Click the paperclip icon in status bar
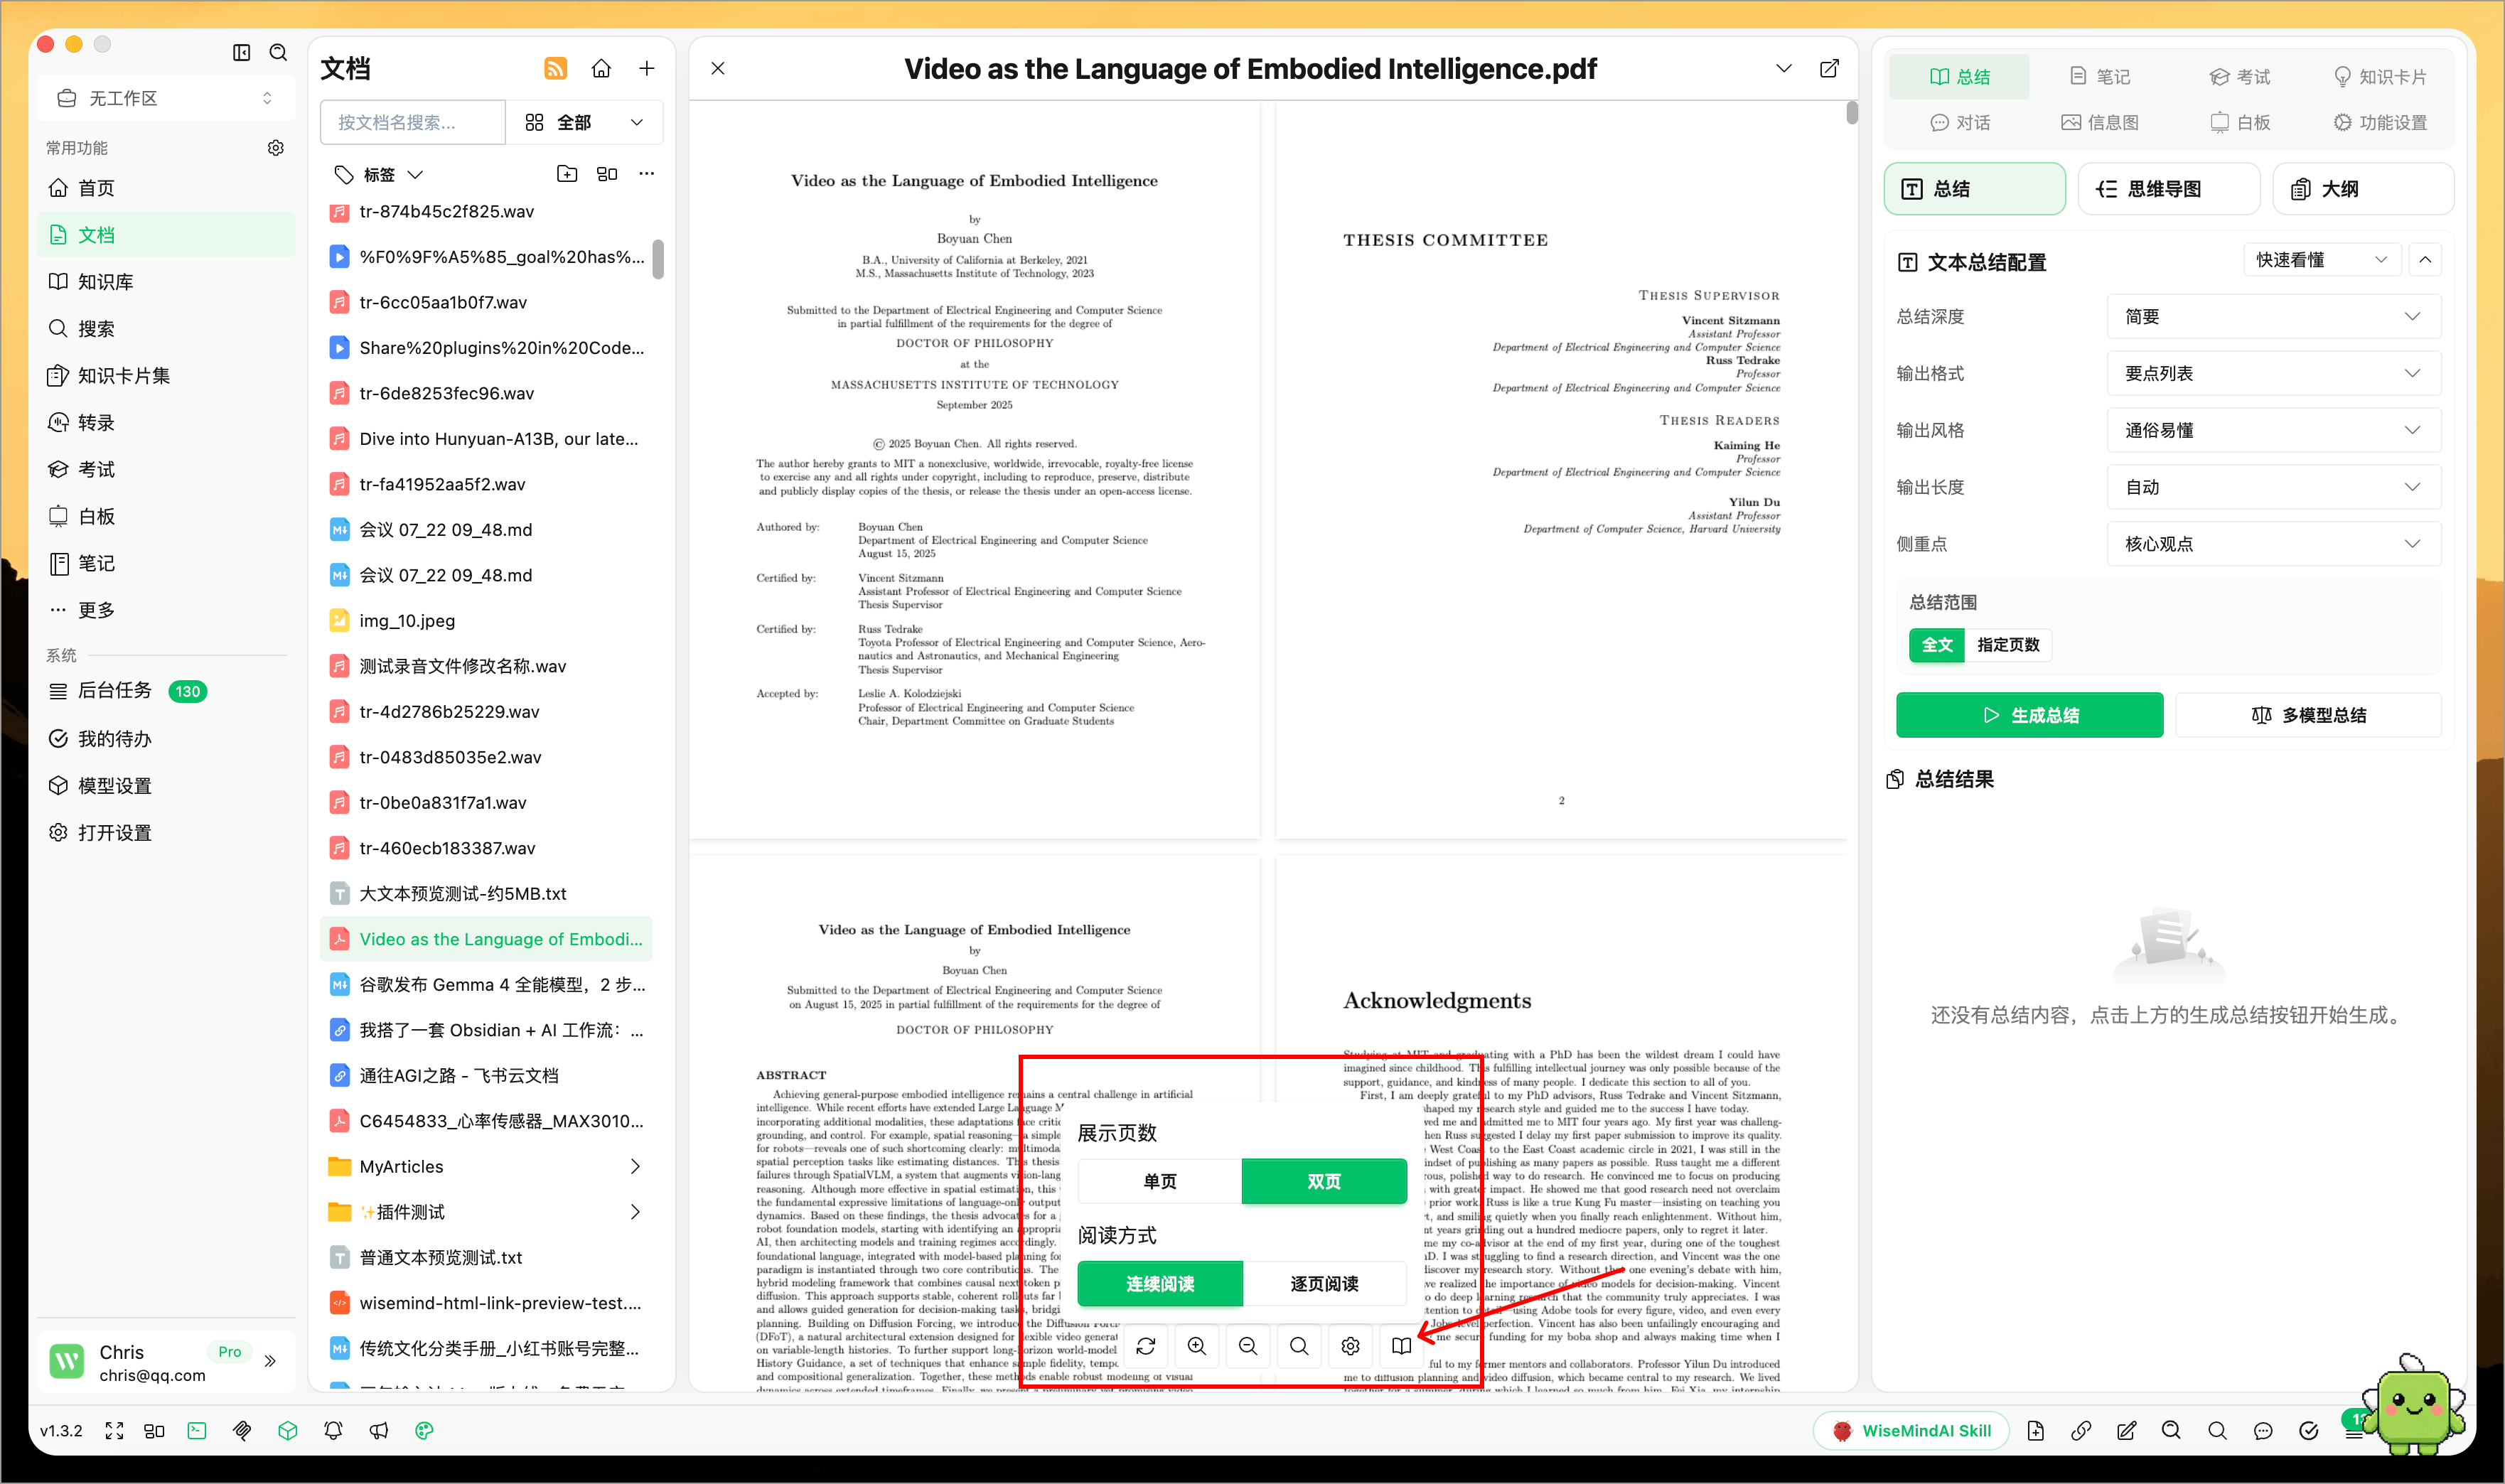Viewport: 2505px width, 1484px height. 242,1431
